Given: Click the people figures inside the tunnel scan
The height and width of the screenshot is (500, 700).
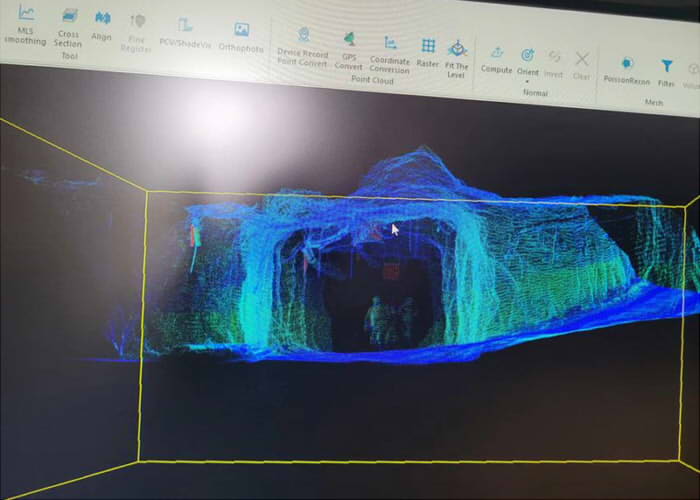Looking at the screenshot, I should (390, 321).
